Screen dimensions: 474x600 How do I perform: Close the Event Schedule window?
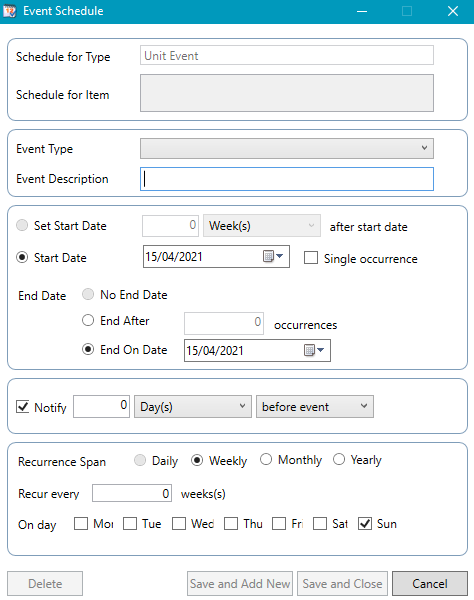453,11
